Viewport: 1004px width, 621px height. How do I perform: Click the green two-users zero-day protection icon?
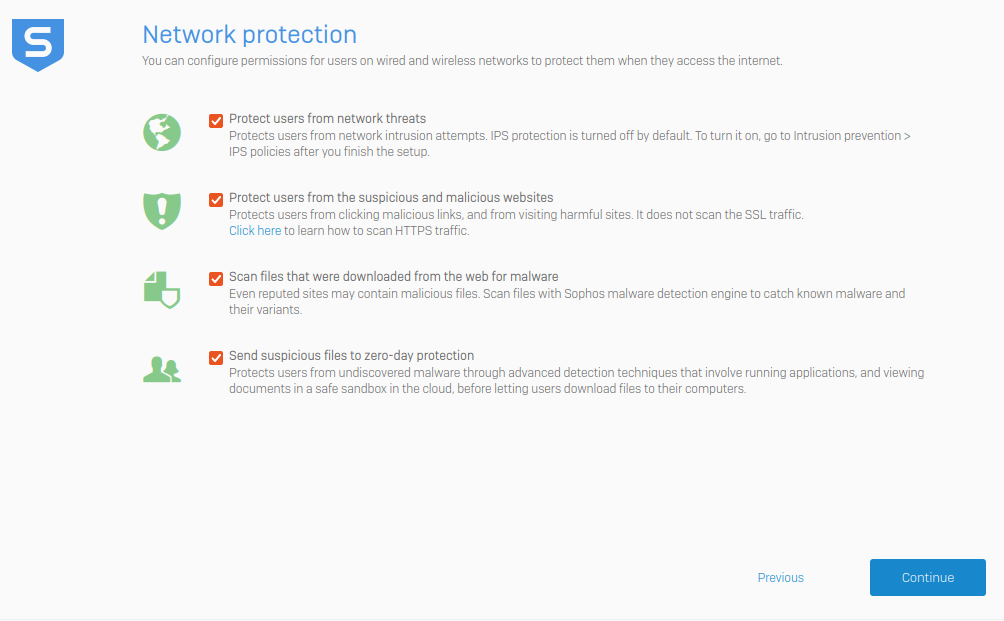[x=162, y=369]
